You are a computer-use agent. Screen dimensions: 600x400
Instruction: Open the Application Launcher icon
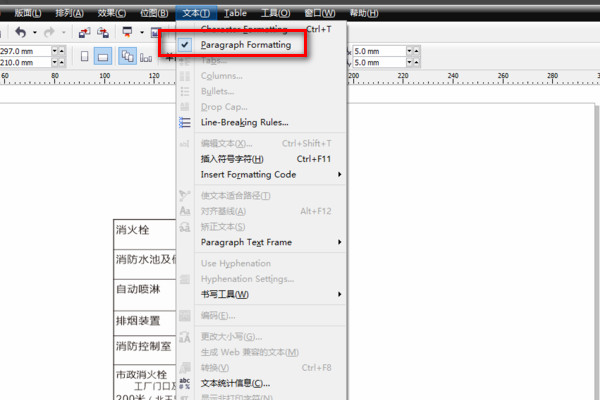(x=127, y=32)
